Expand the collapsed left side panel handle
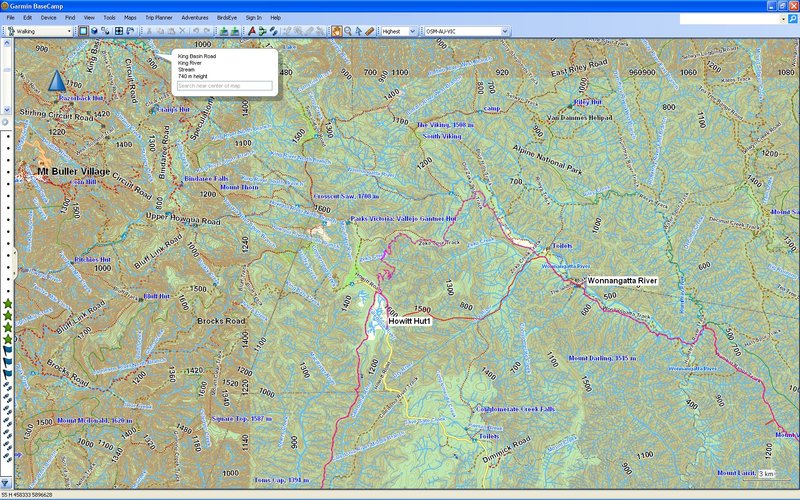 pyautogui.click(x=14, y=264)
